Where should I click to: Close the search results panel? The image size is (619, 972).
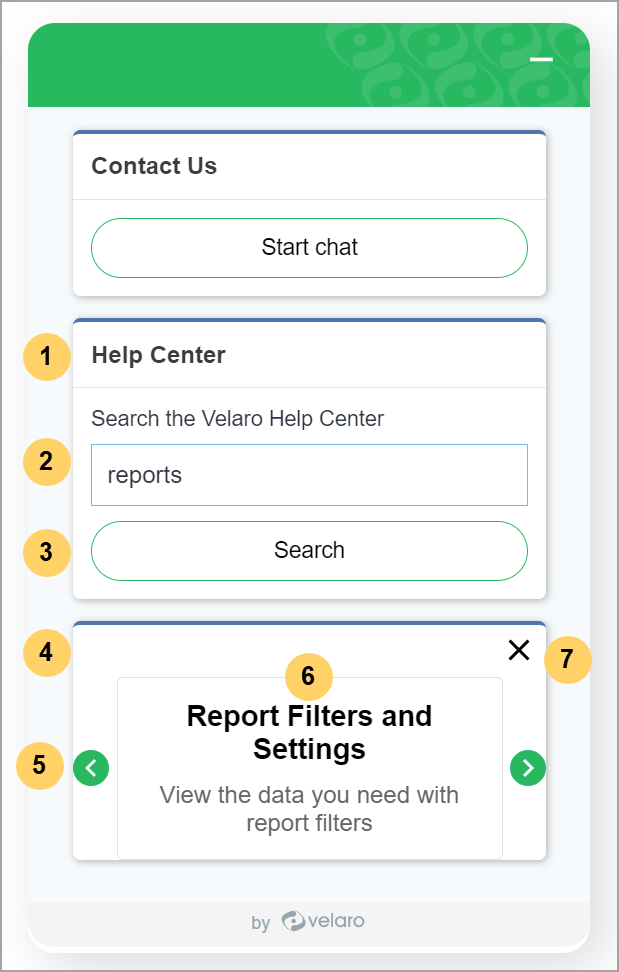(518, 650)
